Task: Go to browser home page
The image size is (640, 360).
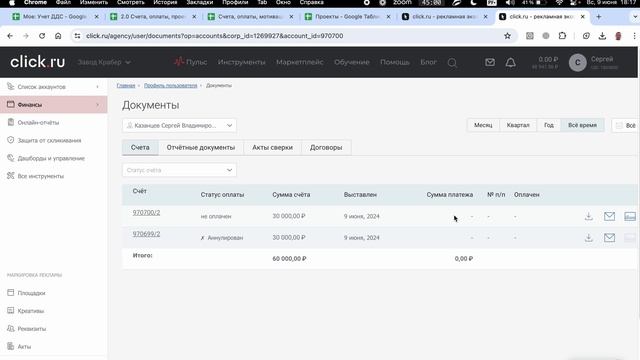Action: [x=58, y=36]
